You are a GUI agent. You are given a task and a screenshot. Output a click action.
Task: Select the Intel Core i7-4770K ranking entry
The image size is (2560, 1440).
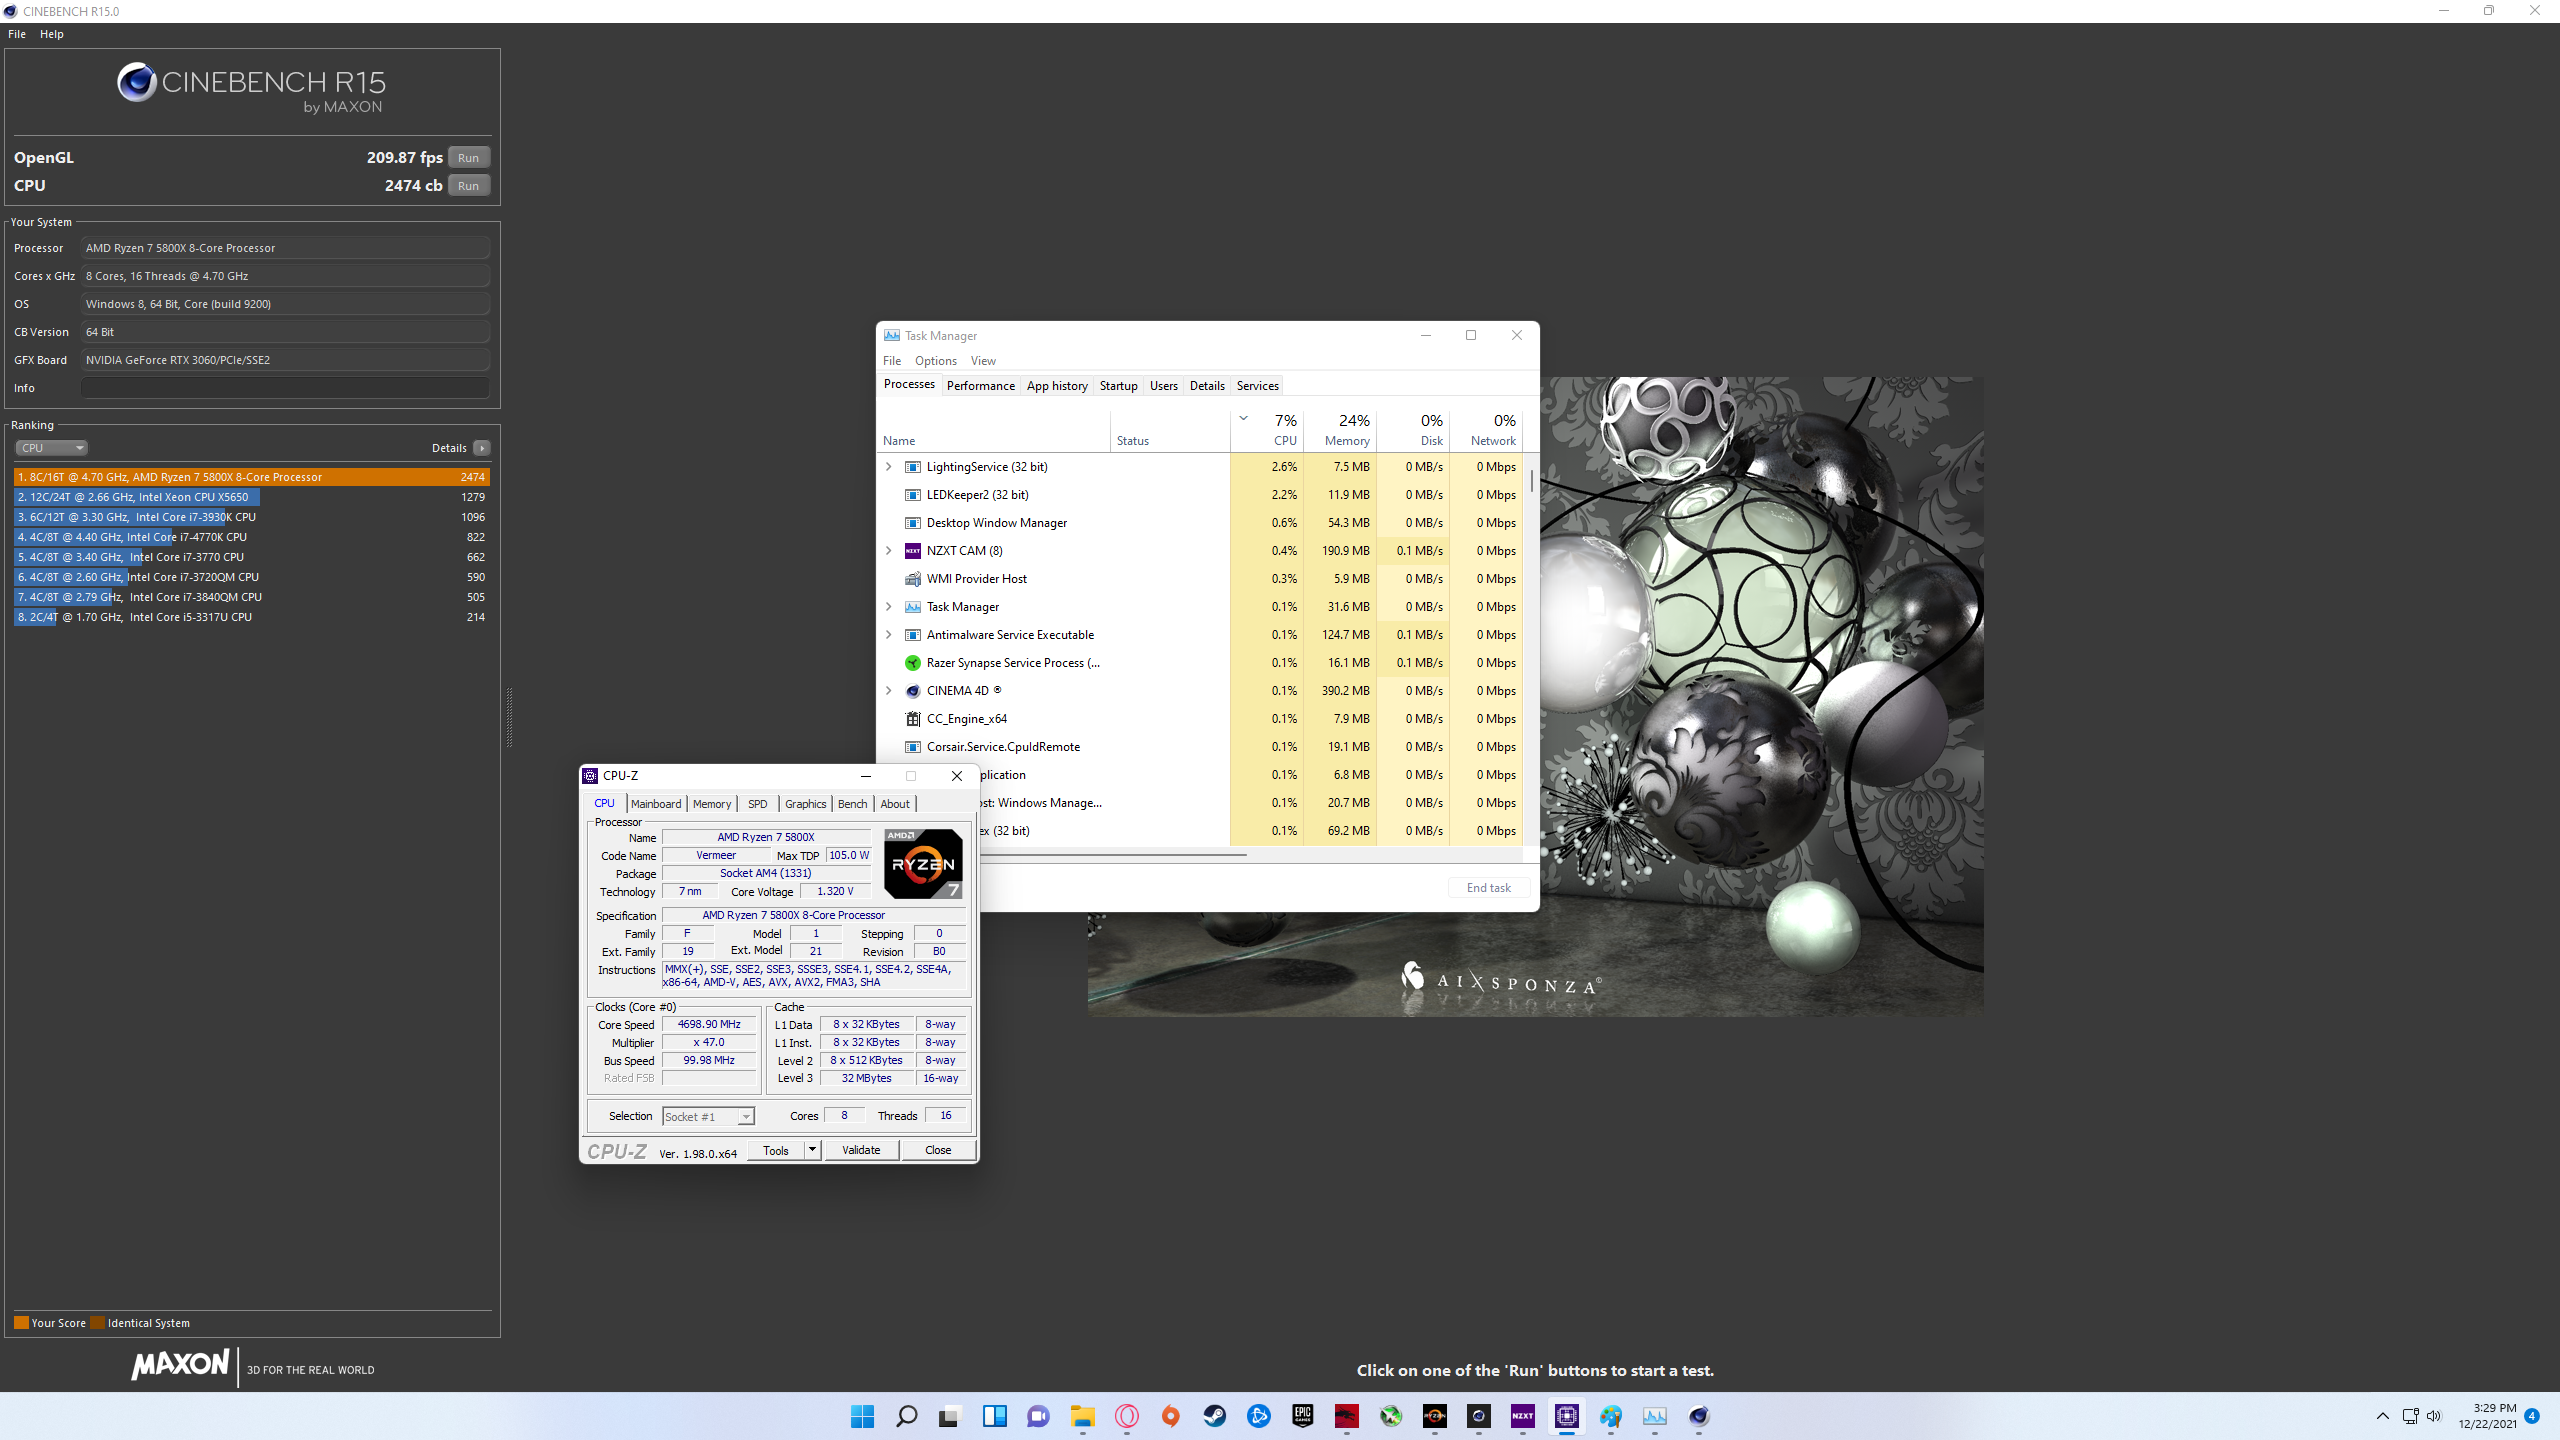pyautogui.click(x=252, y=537)
